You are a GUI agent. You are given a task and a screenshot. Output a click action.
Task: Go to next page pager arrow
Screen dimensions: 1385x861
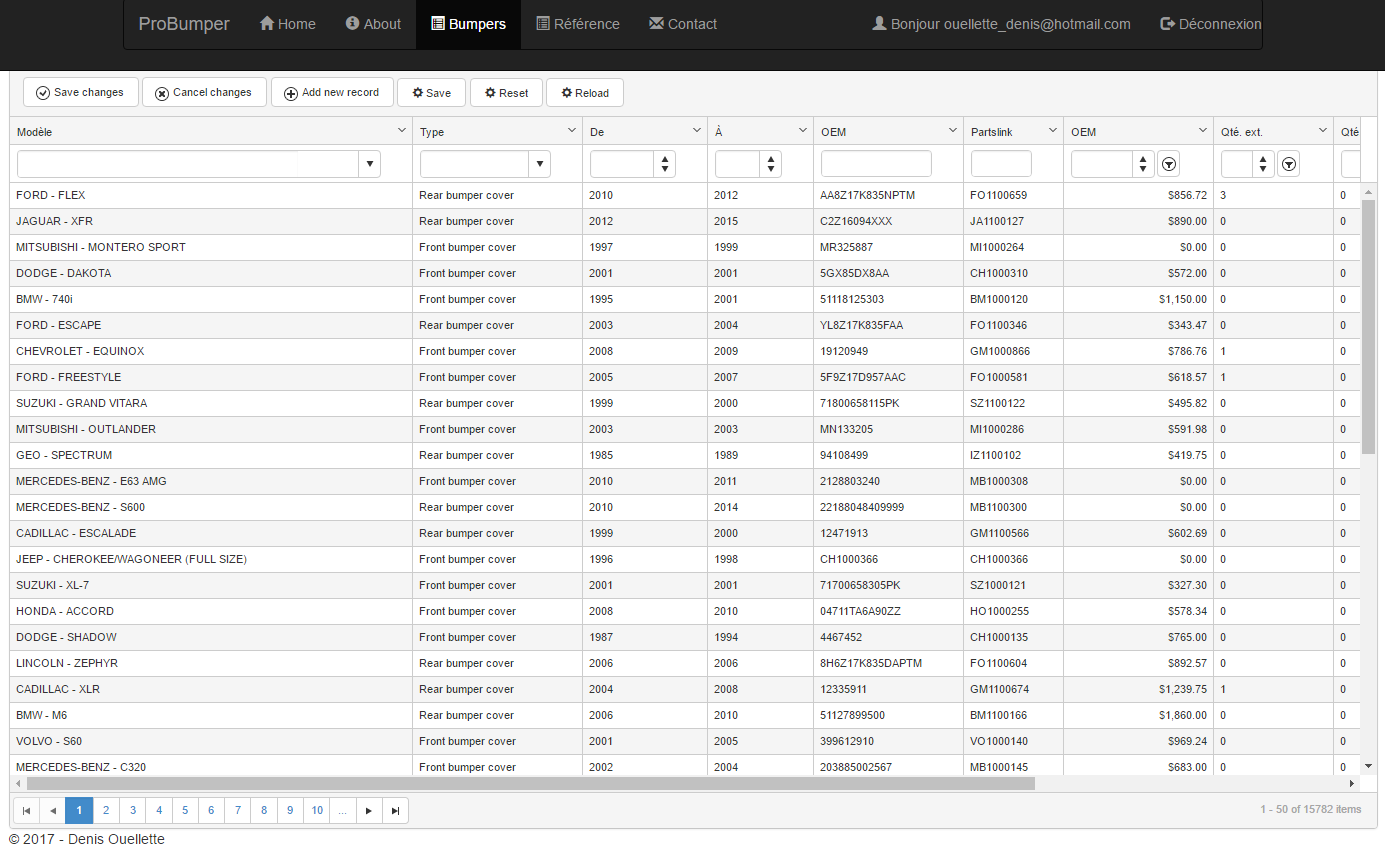click(x=369, y=810)
